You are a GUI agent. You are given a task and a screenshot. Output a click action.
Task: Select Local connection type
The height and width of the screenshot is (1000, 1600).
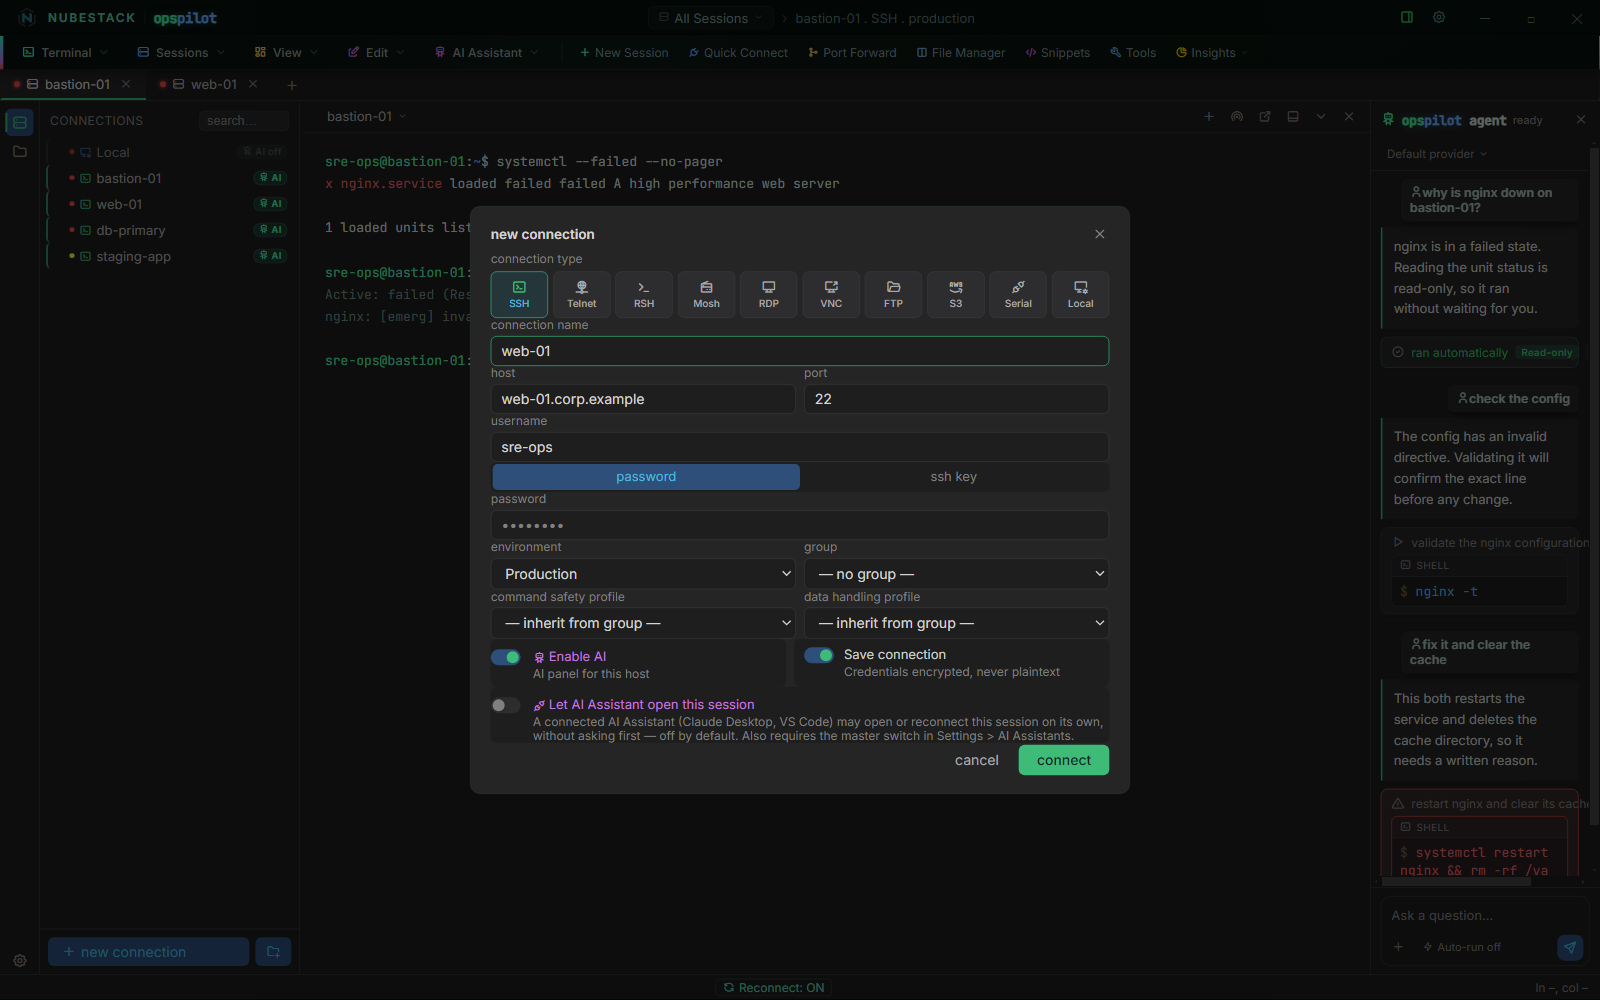[x=1081, y=294]
